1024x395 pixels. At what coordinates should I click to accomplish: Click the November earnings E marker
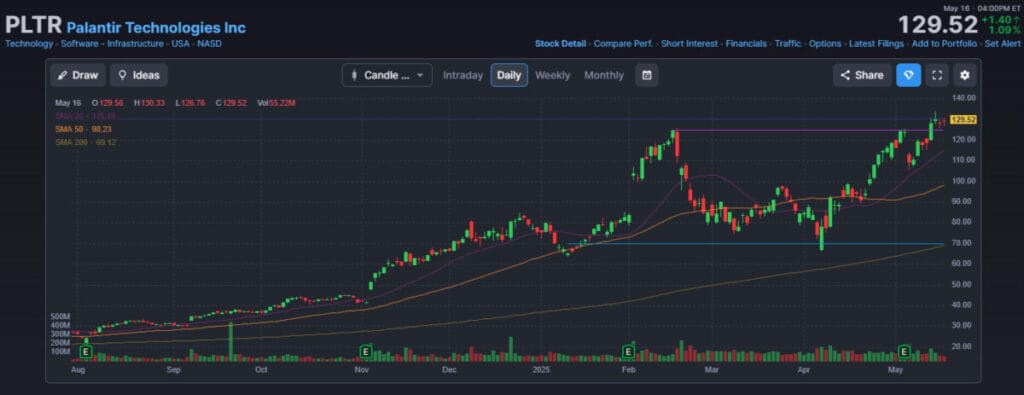click(x=366, y=352)
